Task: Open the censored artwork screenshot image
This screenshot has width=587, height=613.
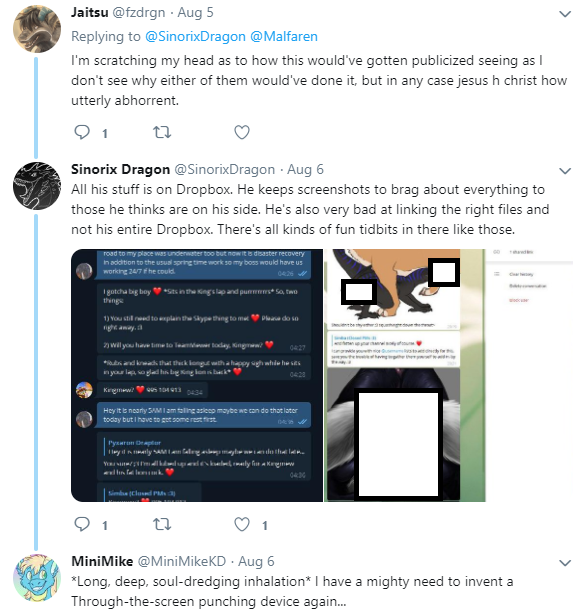Action: [x=404, y=375]
